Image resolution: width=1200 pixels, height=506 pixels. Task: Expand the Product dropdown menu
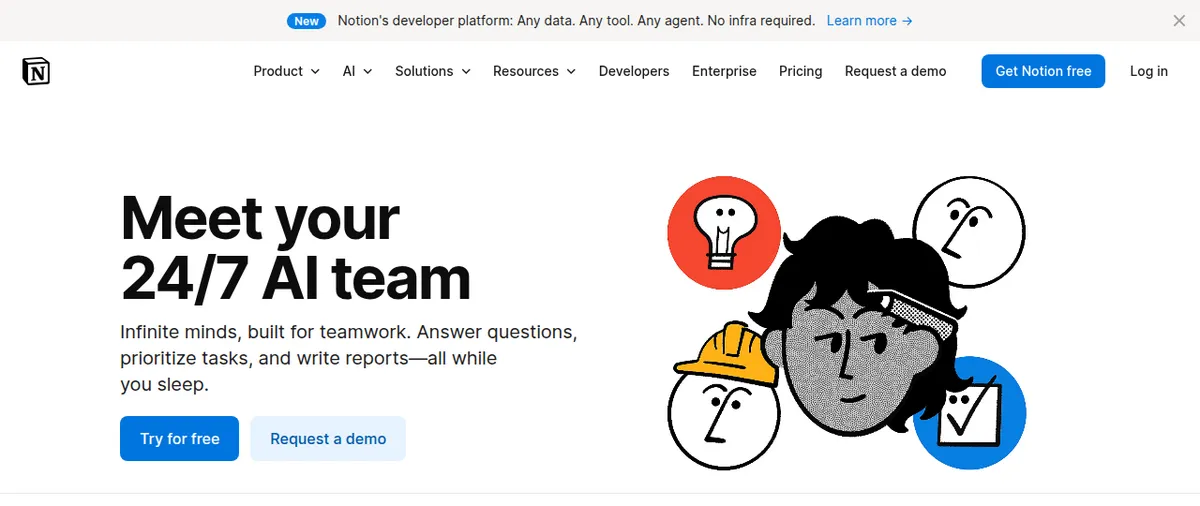286,71
